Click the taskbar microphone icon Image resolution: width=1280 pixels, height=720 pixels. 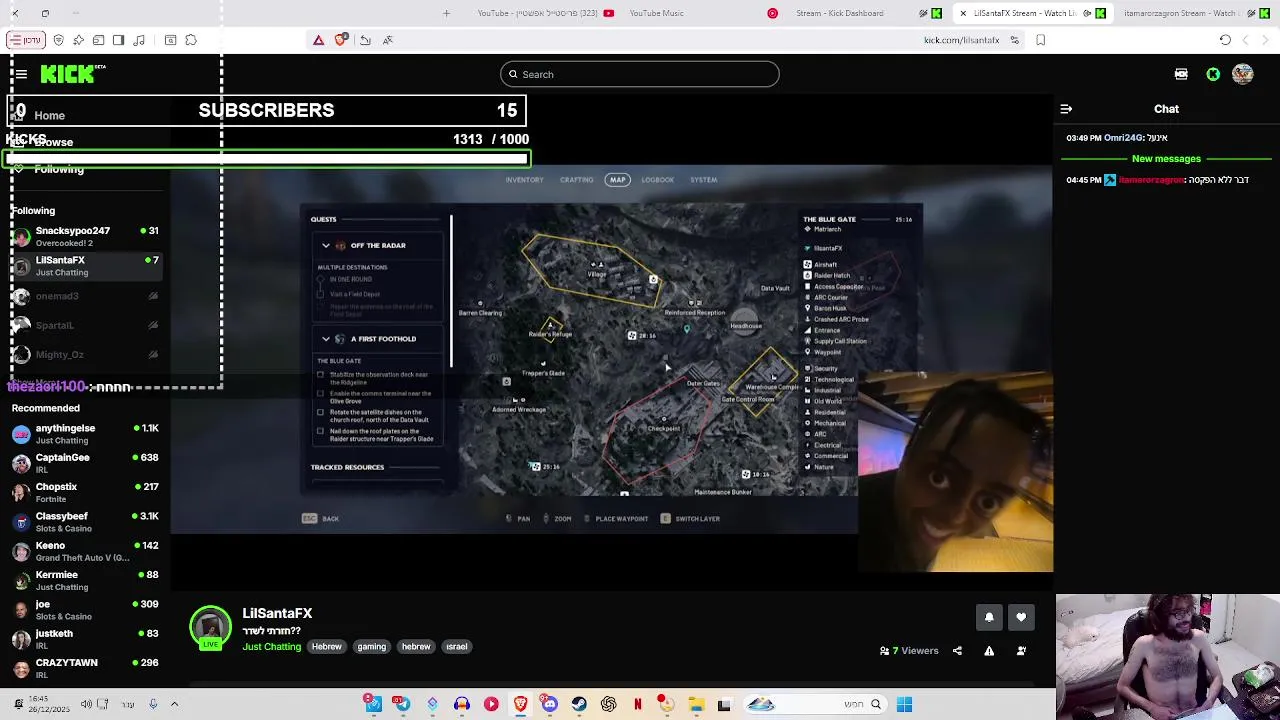[153, 704]
